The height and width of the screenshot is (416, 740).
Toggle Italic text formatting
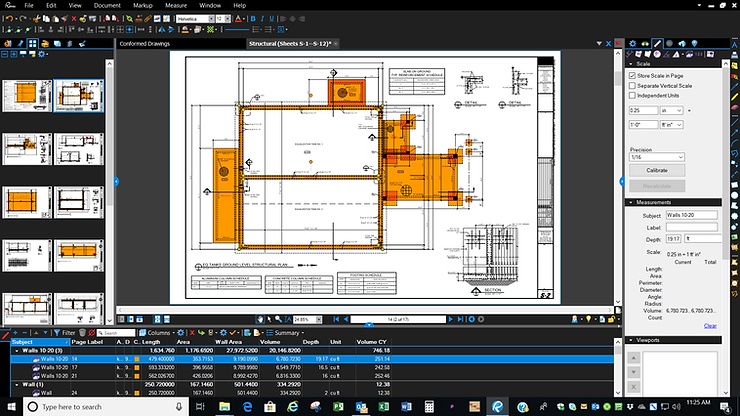pos(262,19)
